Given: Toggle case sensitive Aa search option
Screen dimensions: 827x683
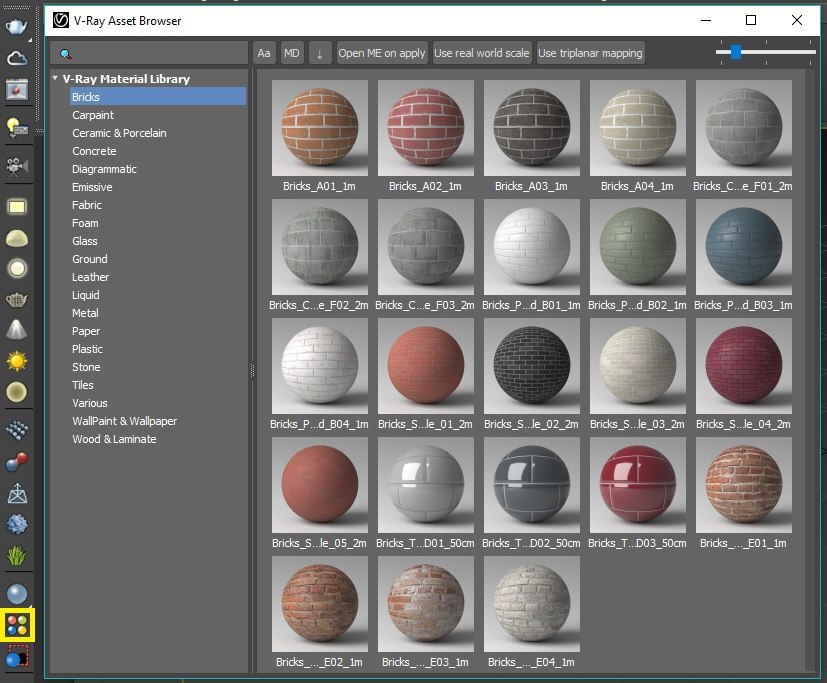Looking at the screenshot, I should click(264, 53).
